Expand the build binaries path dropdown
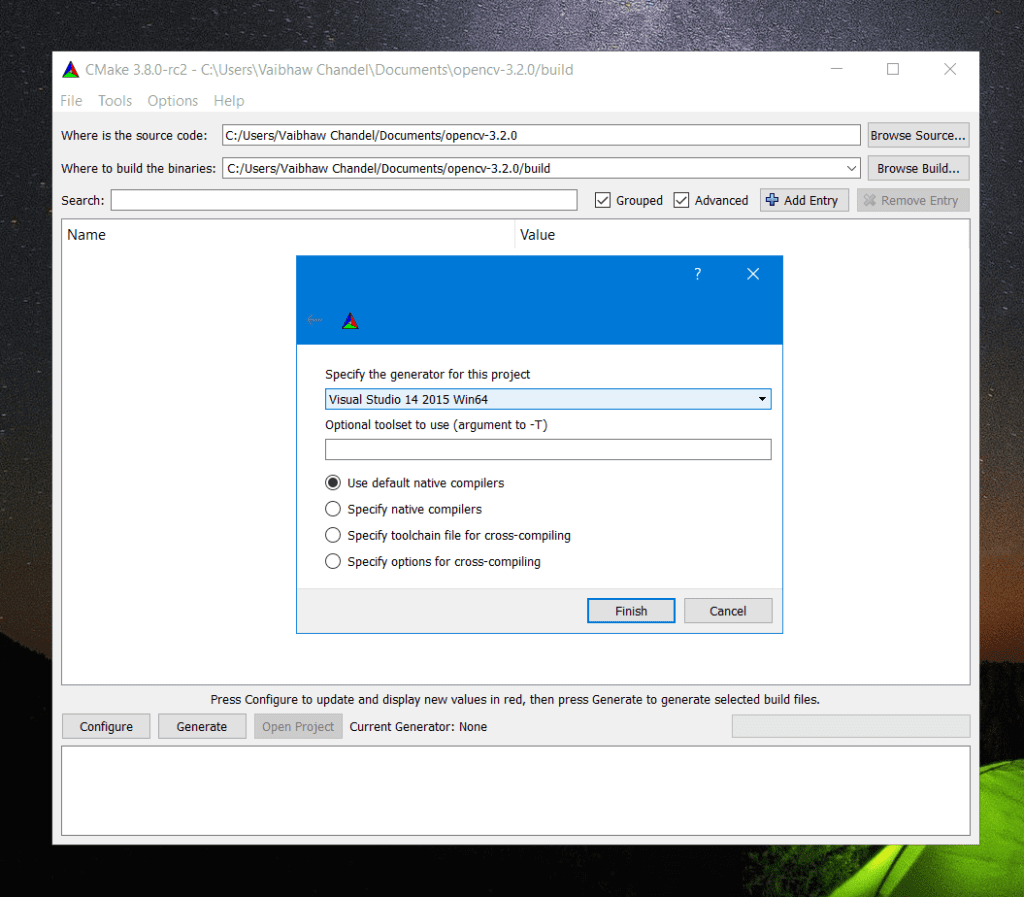 click(852, 168)
